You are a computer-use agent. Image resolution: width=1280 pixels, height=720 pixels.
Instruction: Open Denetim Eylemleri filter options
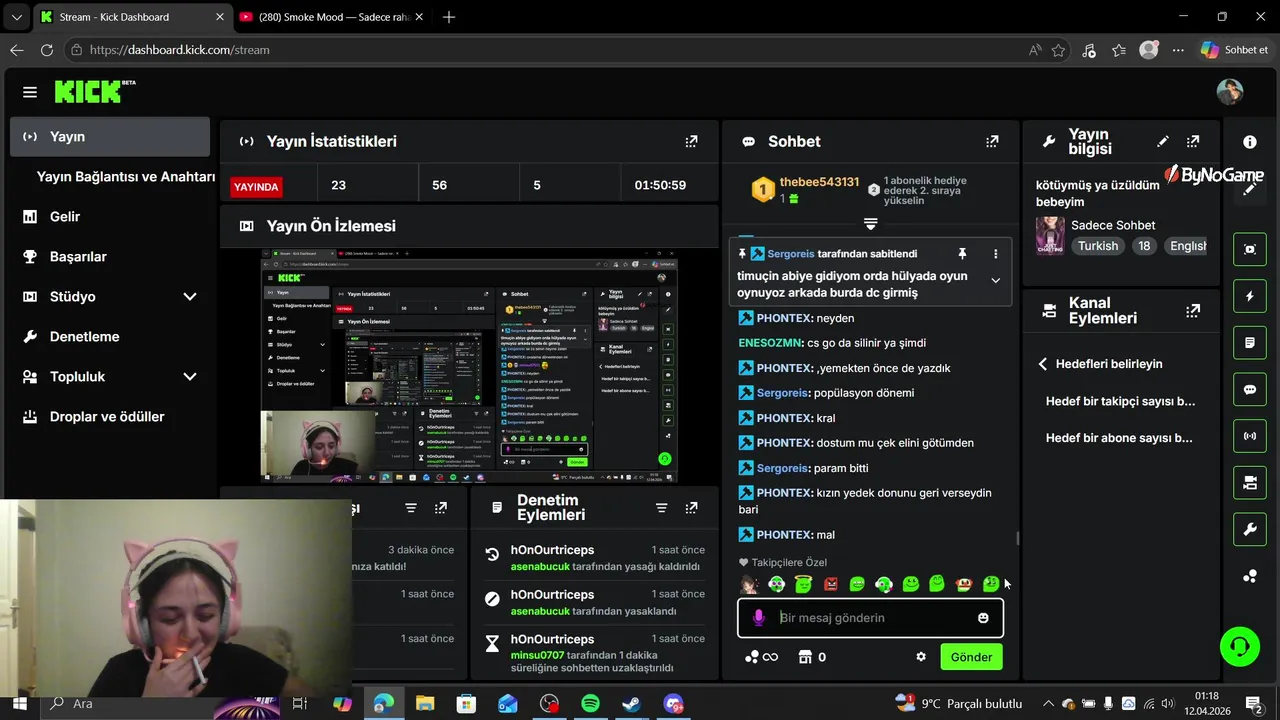(661, 508)
